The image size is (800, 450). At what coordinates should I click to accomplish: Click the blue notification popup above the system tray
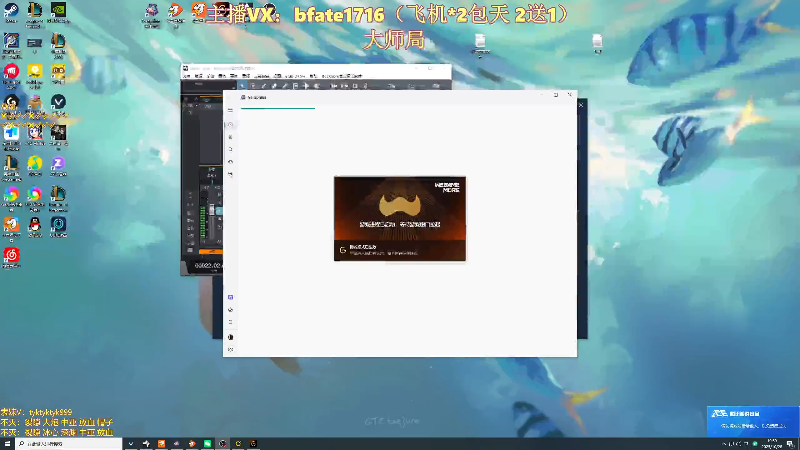pyautogui.click(x=753, y=421)
